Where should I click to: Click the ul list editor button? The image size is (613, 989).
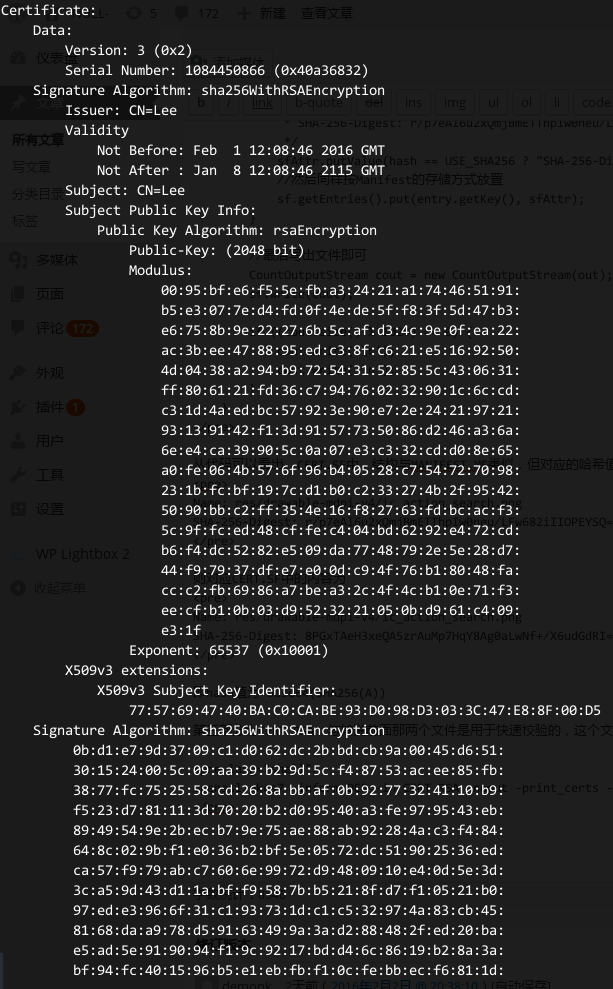coord(493,102)
